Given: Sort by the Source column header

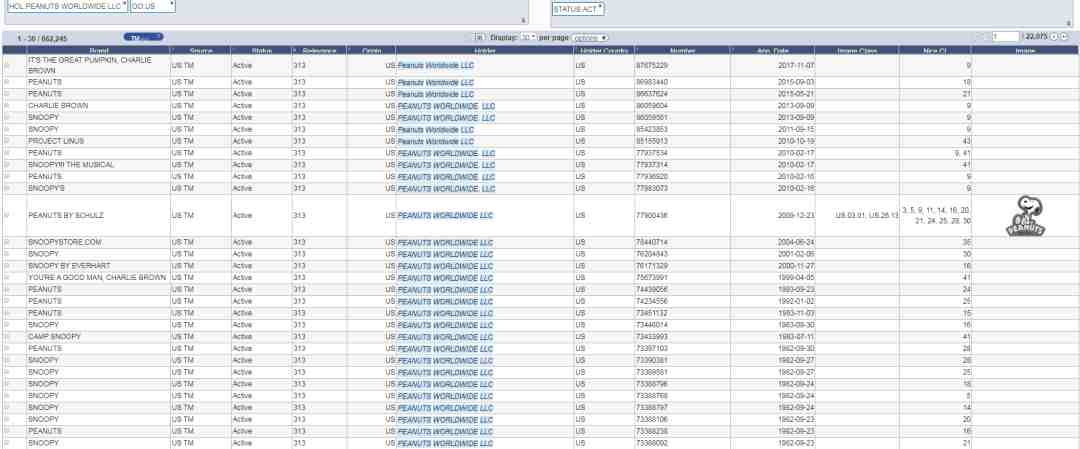Looking at the screenshot, I should coord(200,50).
